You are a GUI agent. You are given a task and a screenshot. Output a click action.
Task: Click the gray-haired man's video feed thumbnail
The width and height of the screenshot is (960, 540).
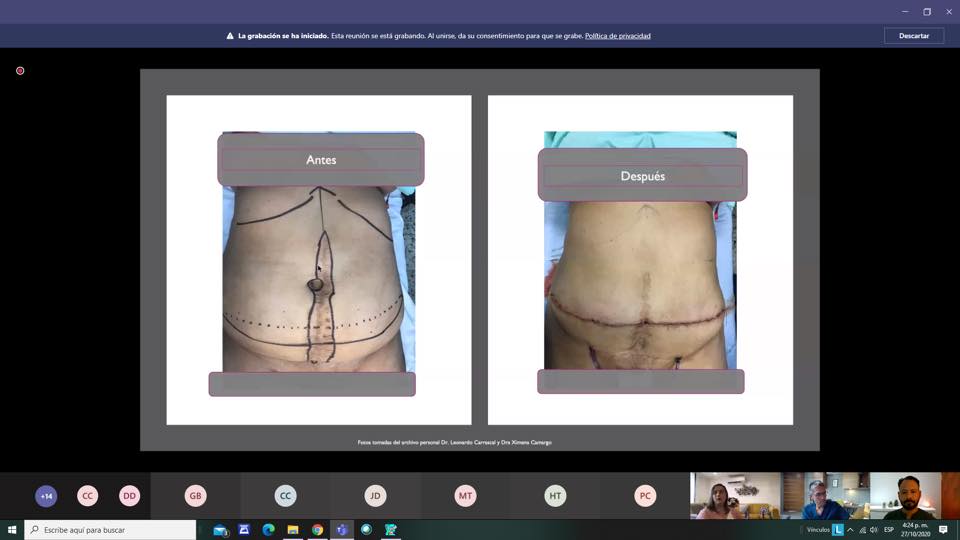(825, 495)
